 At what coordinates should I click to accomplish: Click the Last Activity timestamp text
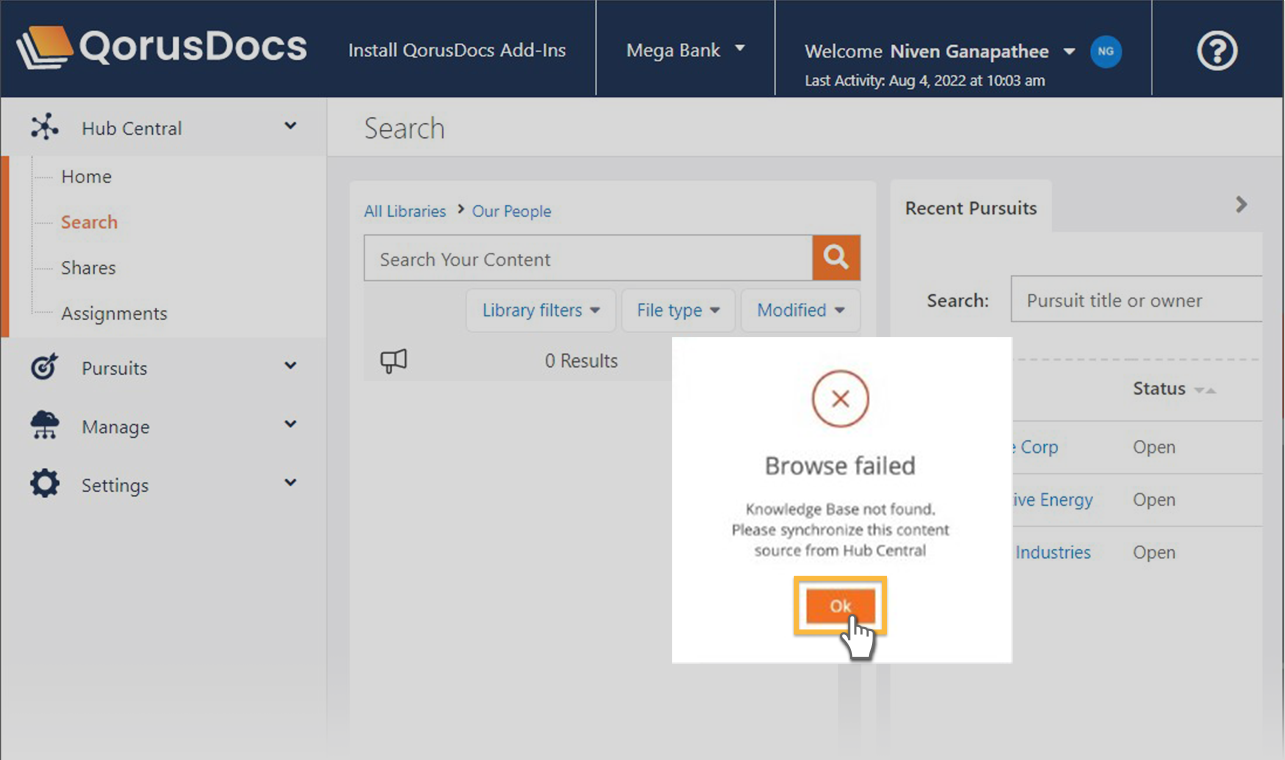point(925,81)
